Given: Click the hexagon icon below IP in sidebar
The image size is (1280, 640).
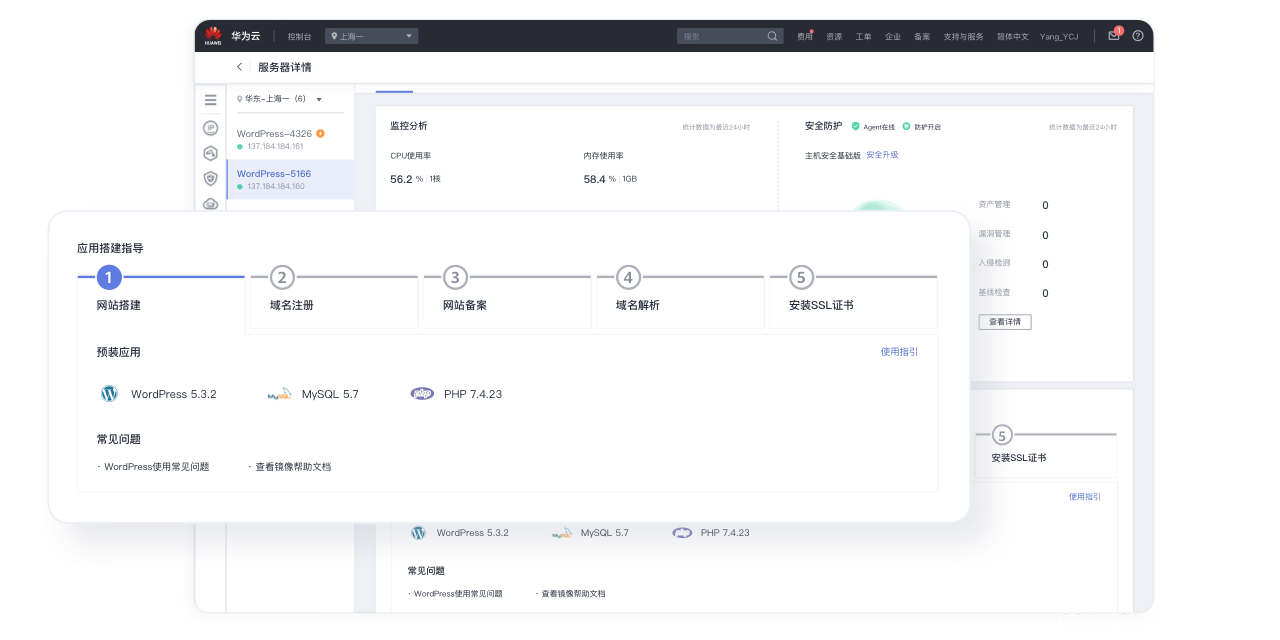Looking at the screenshot, I should (210, 153).
